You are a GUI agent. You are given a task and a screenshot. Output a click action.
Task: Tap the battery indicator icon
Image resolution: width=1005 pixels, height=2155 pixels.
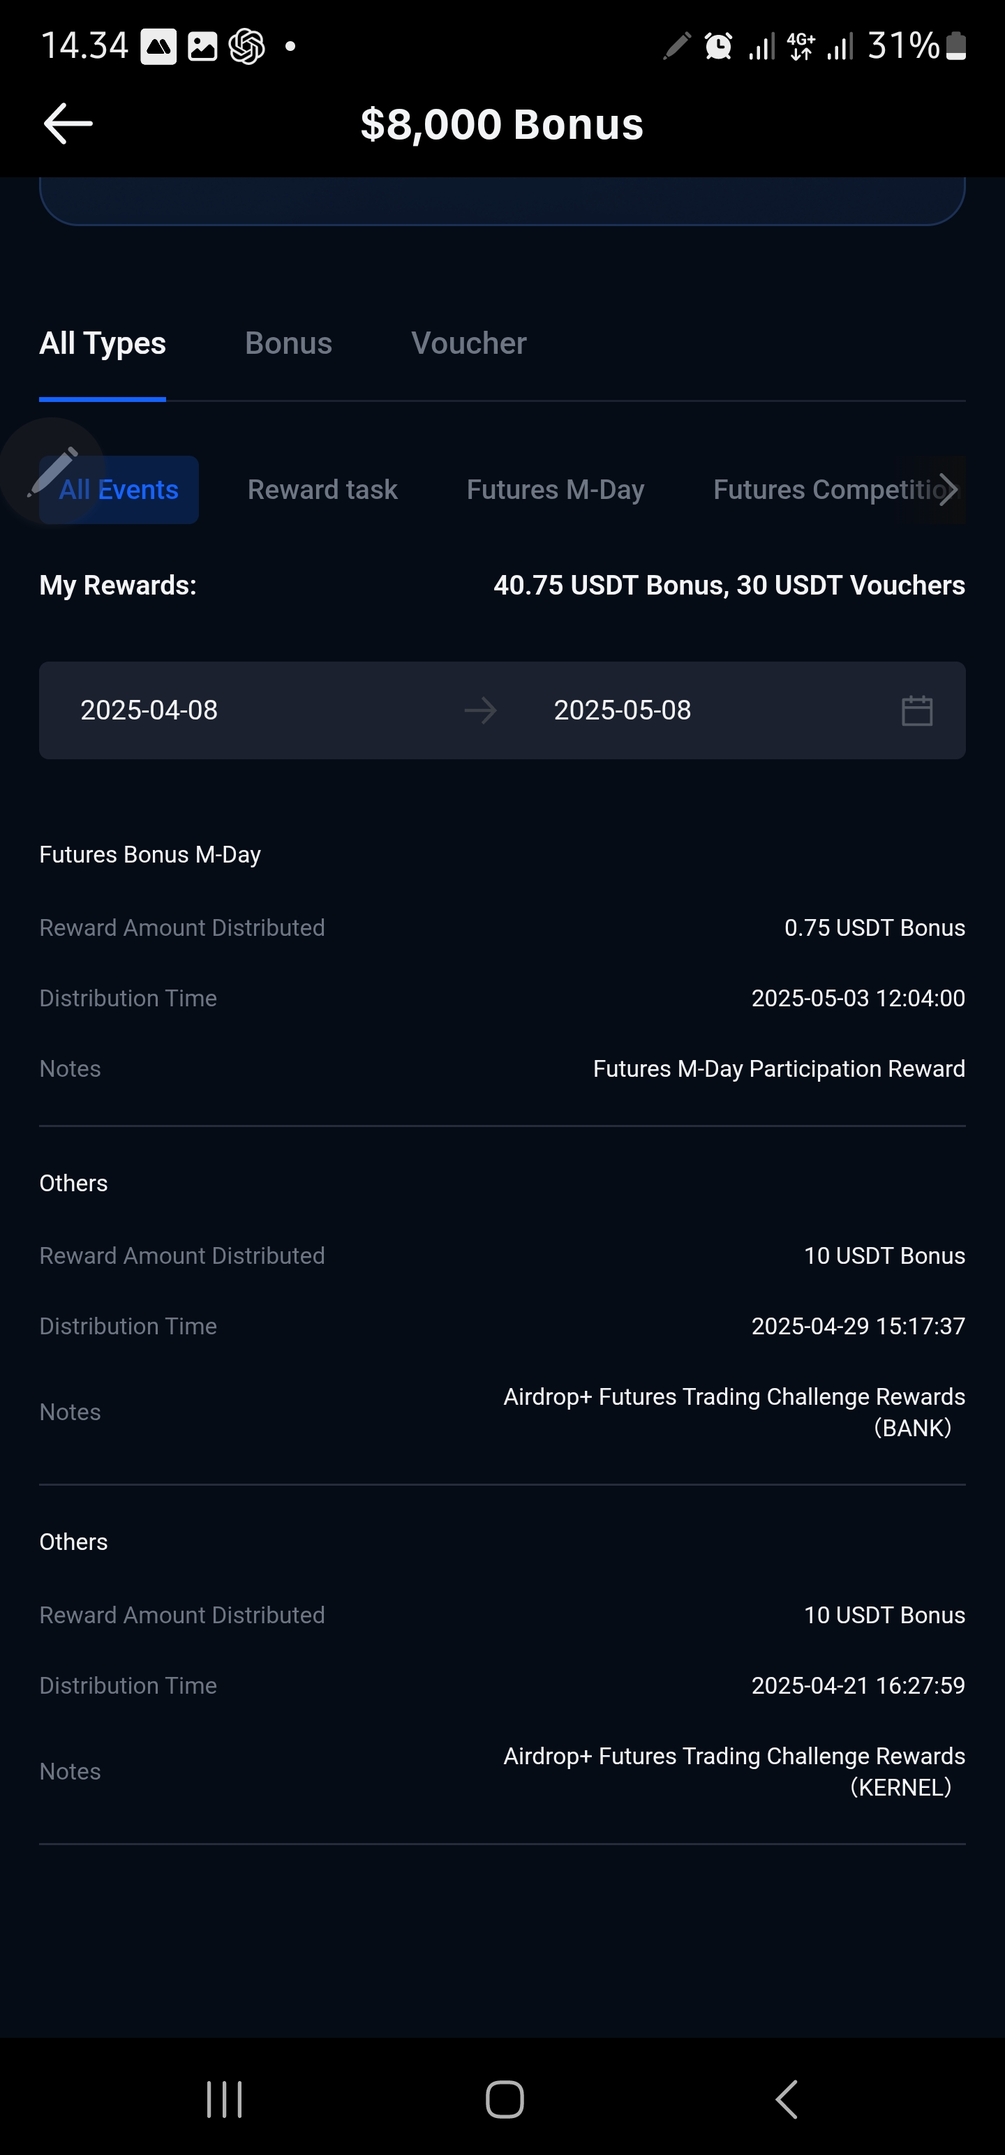[x=955, y=46]
